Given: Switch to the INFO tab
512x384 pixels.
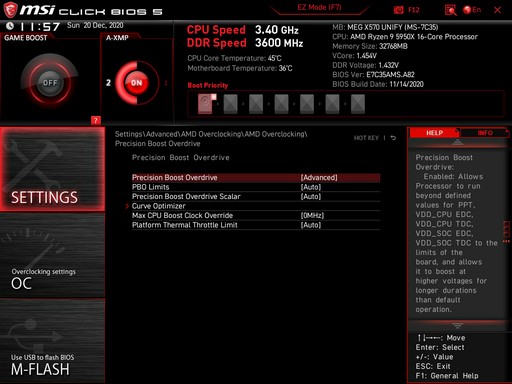Looking at the screenshot, I should pyautogui.click(x=485, y=133).
